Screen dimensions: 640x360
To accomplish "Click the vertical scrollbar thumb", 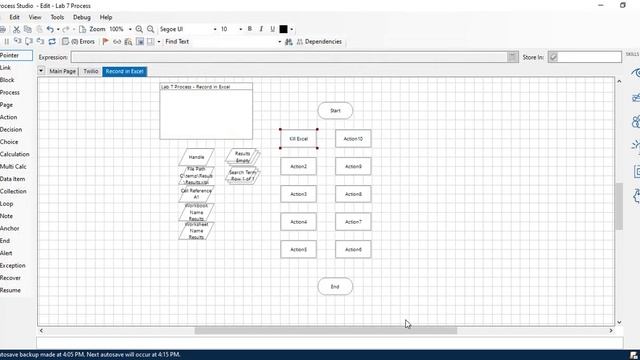I will click(619, 206).
